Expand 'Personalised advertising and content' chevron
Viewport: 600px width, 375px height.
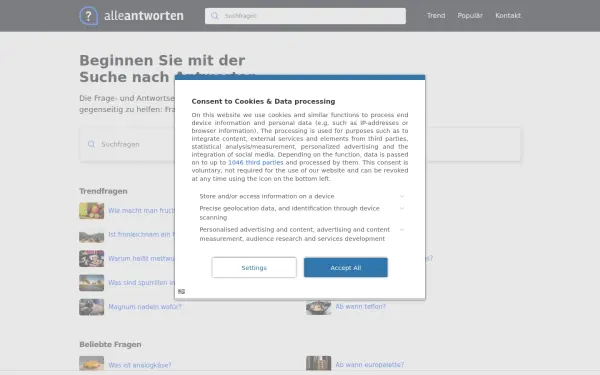coord(402,230)
